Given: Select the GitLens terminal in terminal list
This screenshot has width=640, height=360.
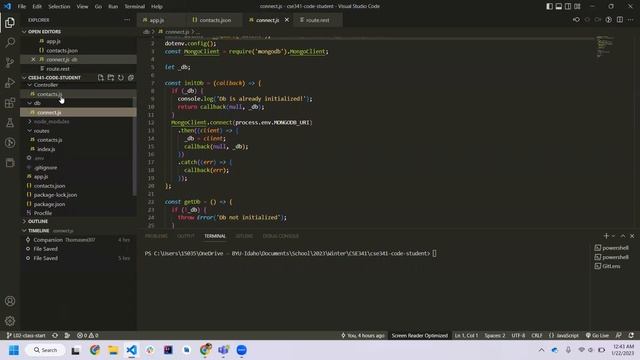Looking at the screenshot, I should (611, 266).
